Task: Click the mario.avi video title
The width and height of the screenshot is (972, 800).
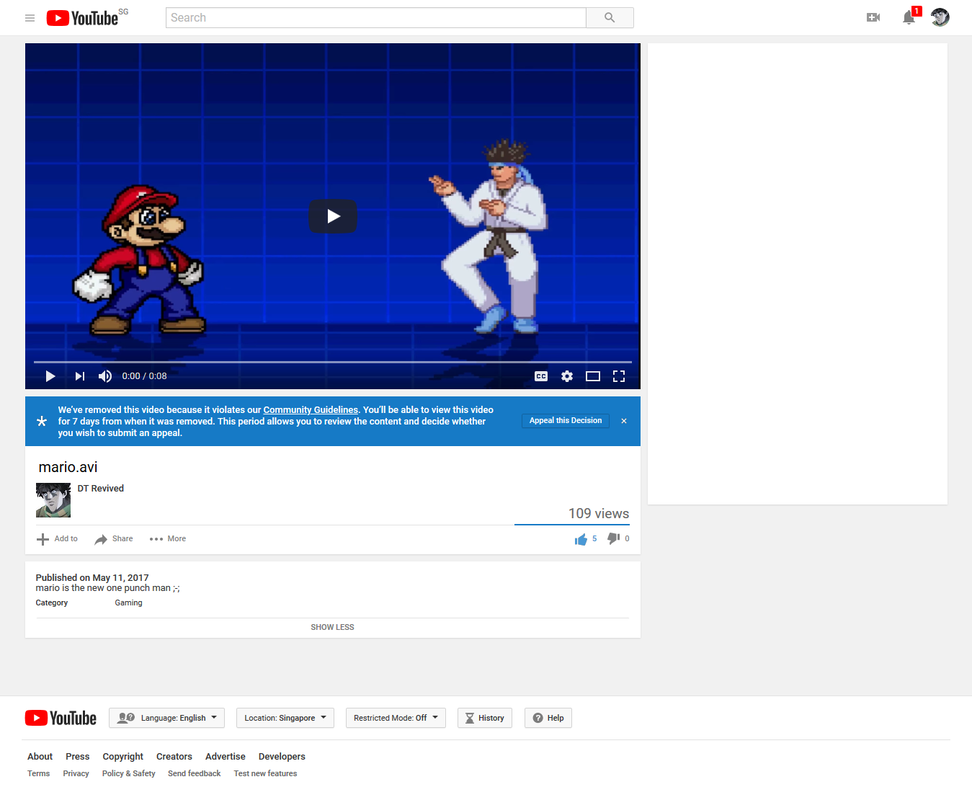Action: click(68, 467)
